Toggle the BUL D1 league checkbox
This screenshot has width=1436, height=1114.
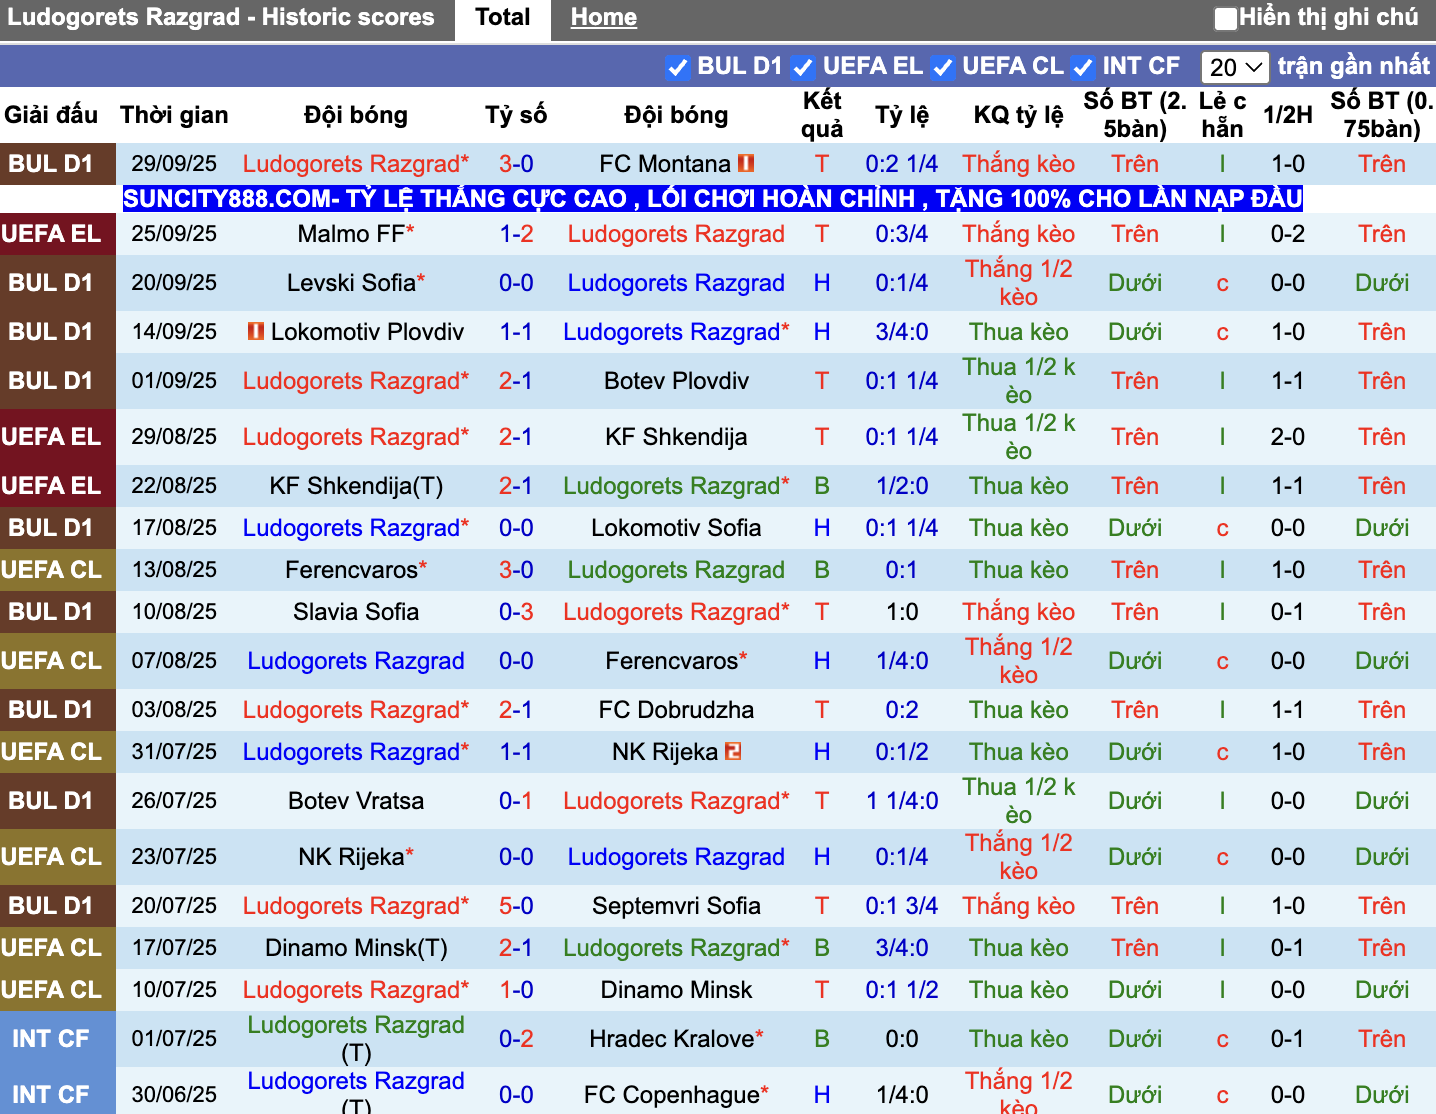coord(677,67)
